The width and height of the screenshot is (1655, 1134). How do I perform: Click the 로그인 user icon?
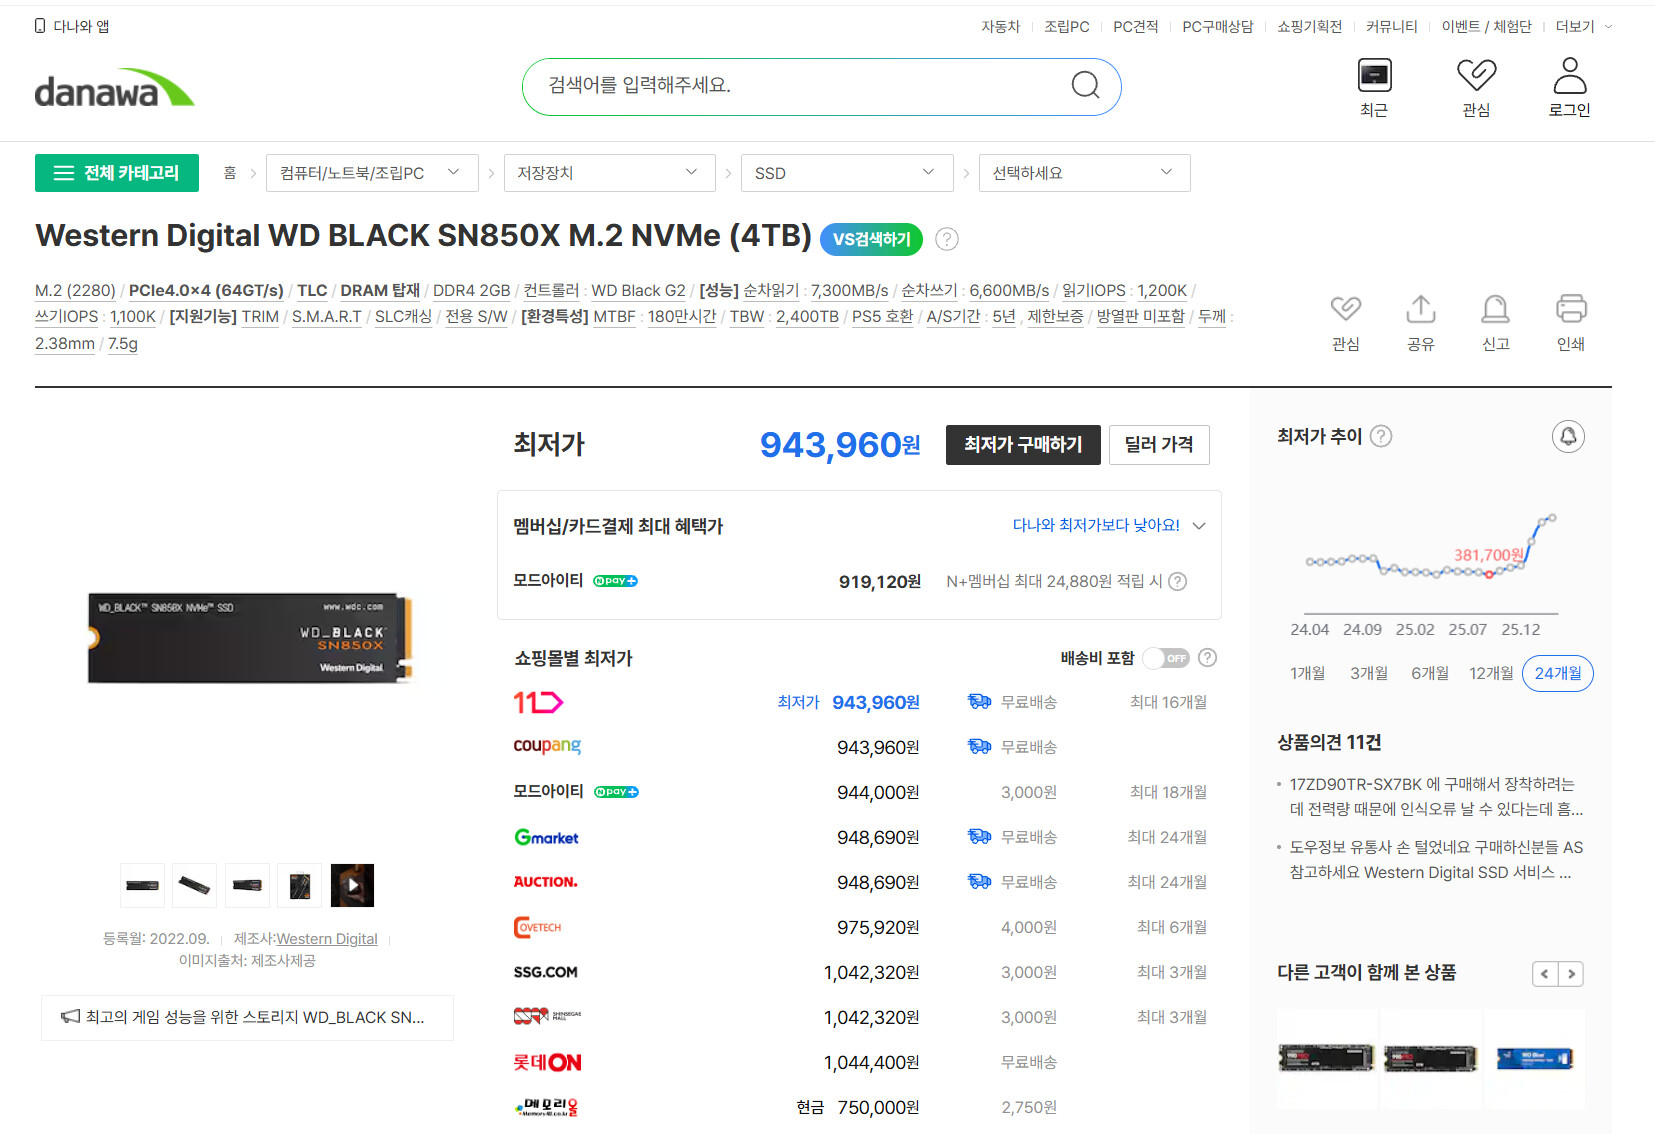pyautogui.click(x=1569, y=88)
